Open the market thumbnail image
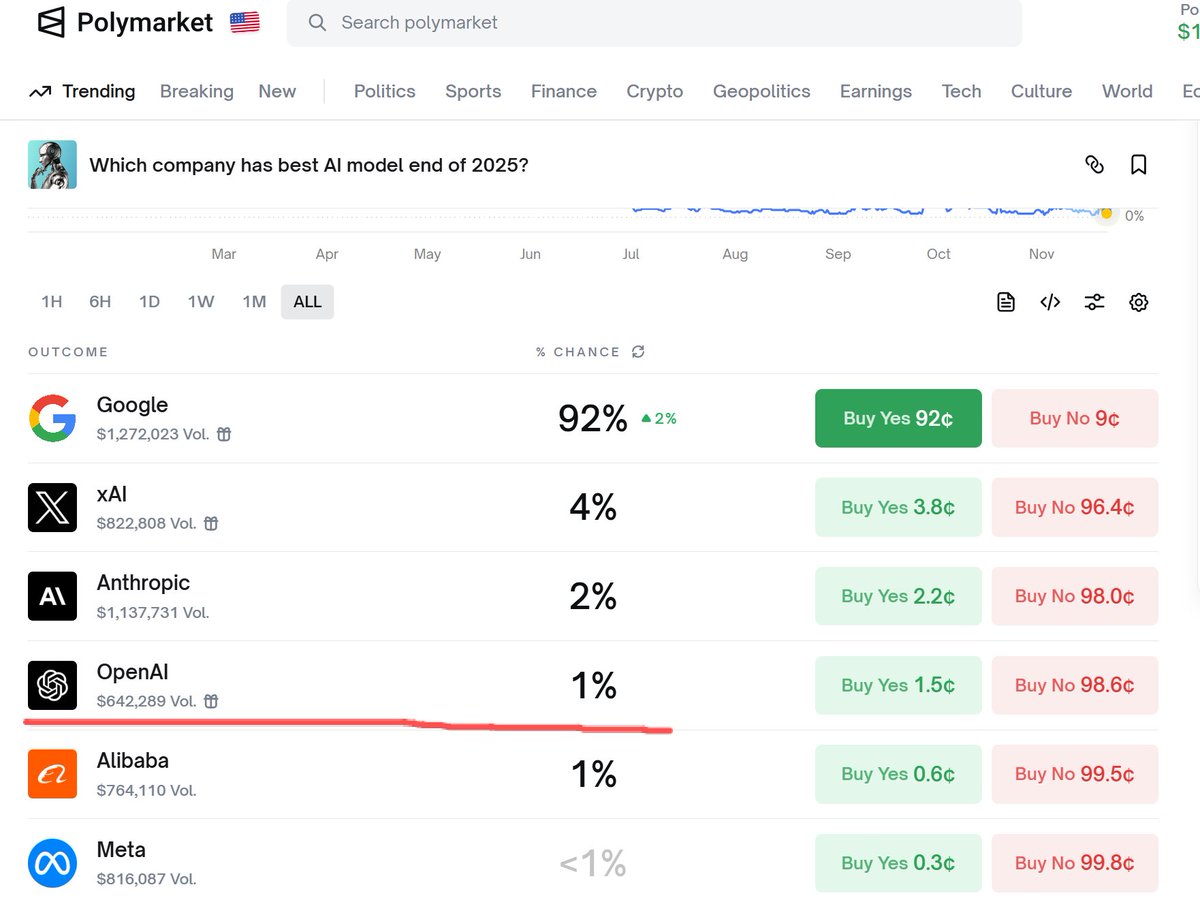This screenshot has height=900, width=1200. tap(52, 165)
